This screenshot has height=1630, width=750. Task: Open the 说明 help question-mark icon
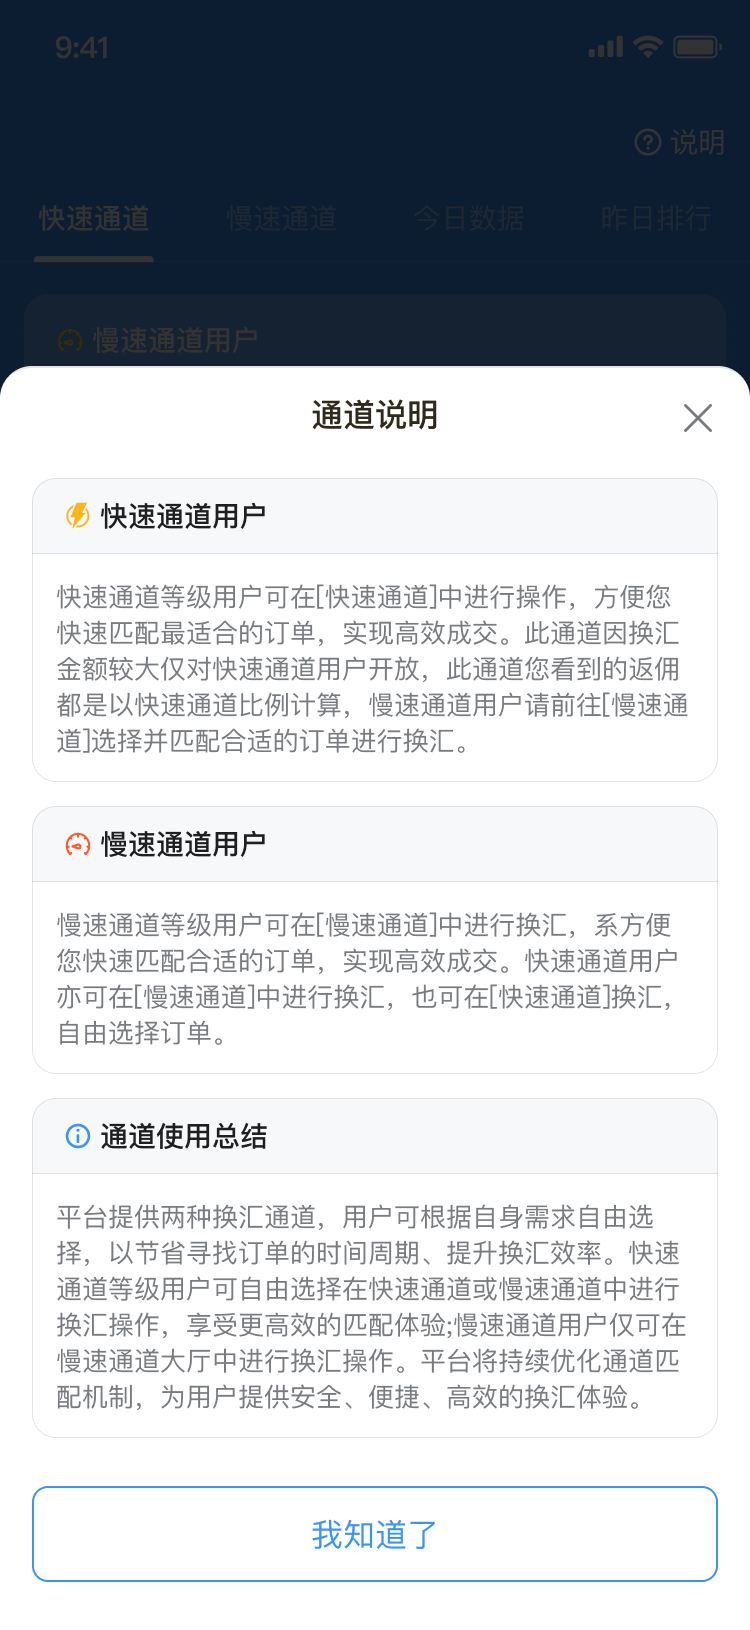coord(648,143)
